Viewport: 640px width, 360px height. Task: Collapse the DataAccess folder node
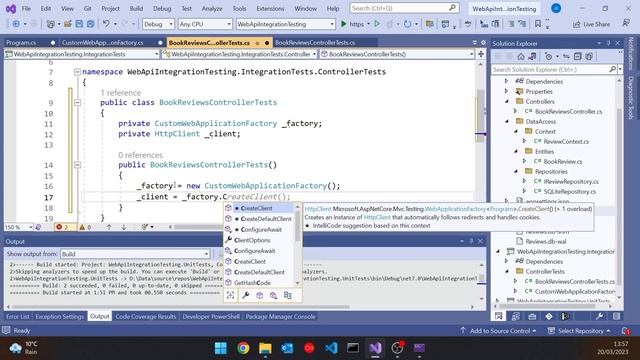tap(507, 121)
